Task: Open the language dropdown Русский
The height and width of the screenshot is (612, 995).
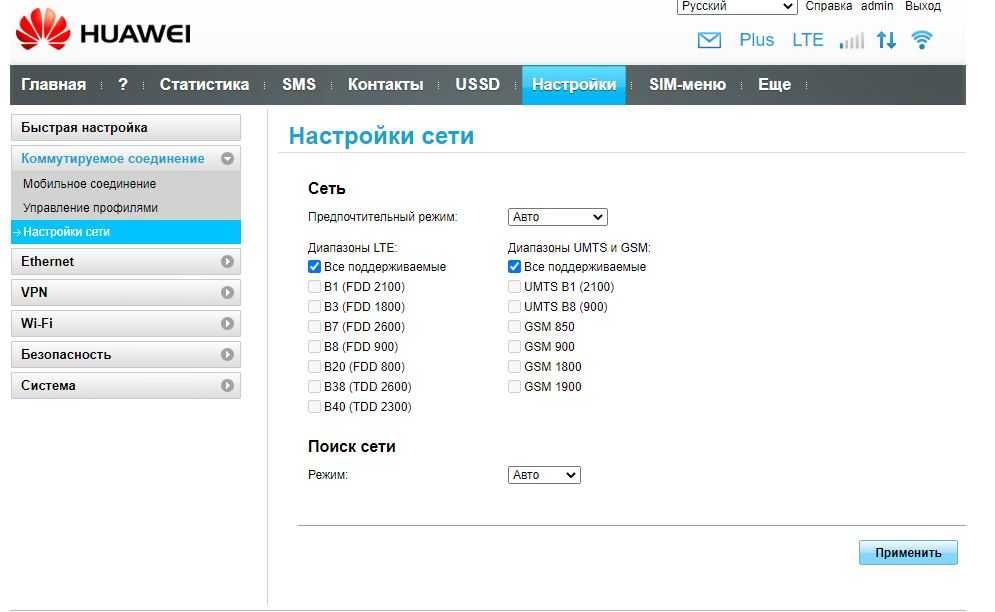Action: (x=737, y=6)
